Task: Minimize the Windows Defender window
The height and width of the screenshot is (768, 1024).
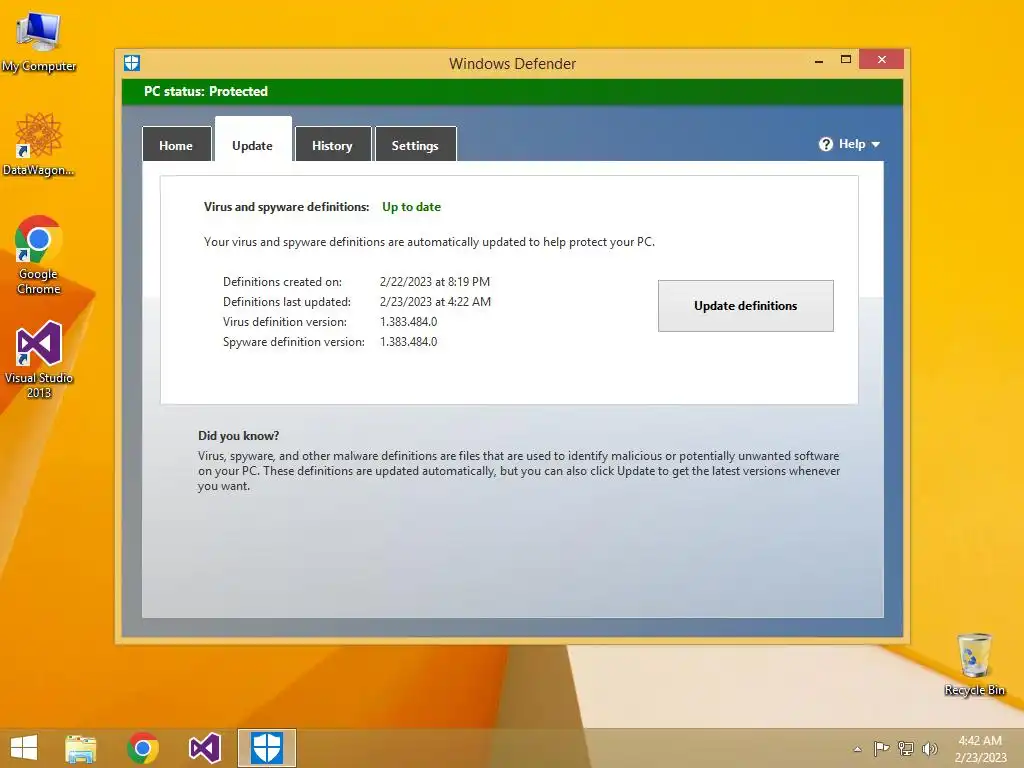Action: coord(819,60)
